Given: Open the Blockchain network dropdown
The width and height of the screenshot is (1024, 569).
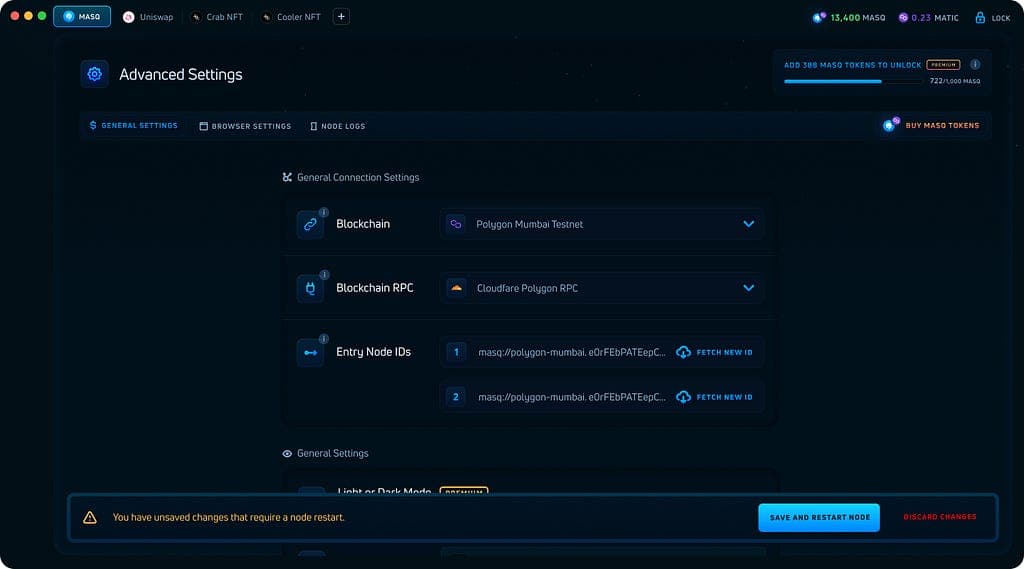Looking at the screenshot, I should click(x=601, y=224).
